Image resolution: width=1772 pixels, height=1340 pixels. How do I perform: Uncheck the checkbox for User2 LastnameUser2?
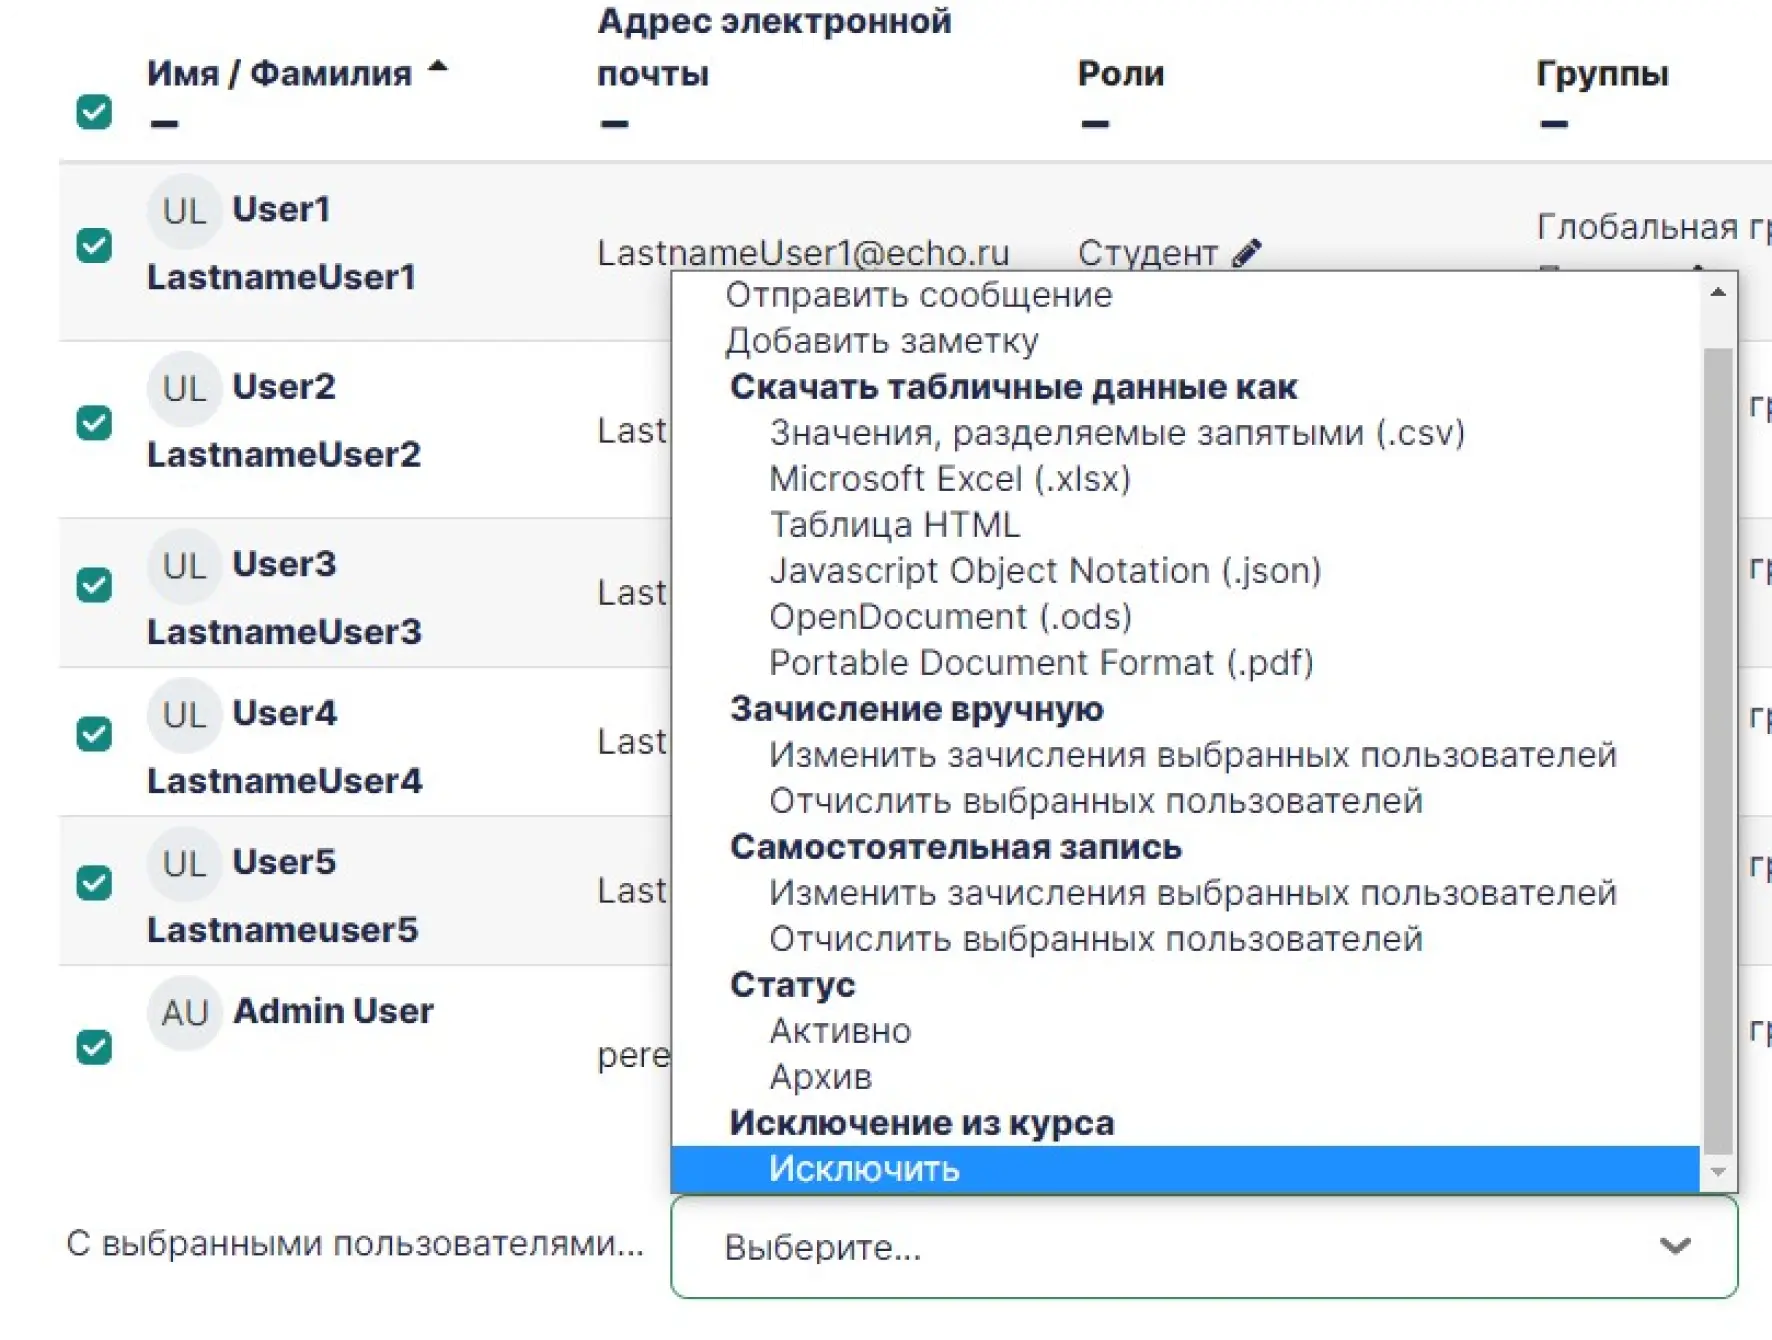click(94, 422)
